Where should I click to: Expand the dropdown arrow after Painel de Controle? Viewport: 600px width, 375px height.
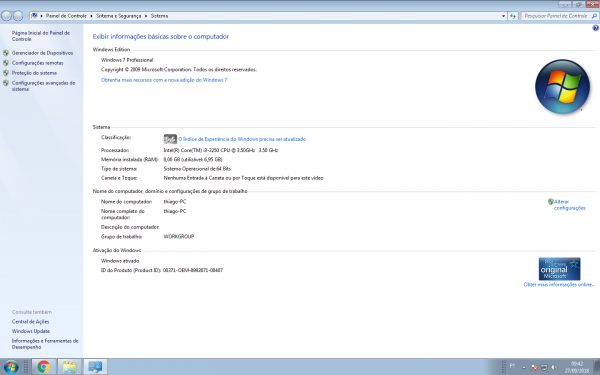91,16
